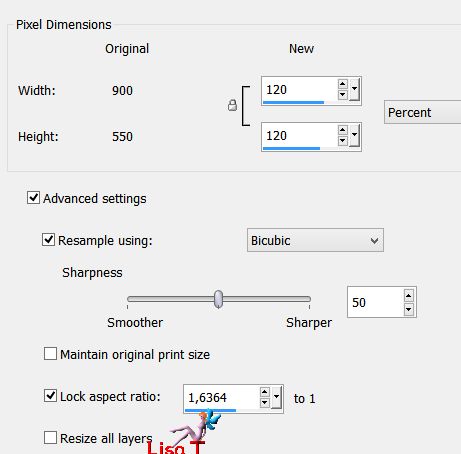The width and height of the screenshot is (461, 454).
Task: Click the new Width input field
Action: coord(300,90)
